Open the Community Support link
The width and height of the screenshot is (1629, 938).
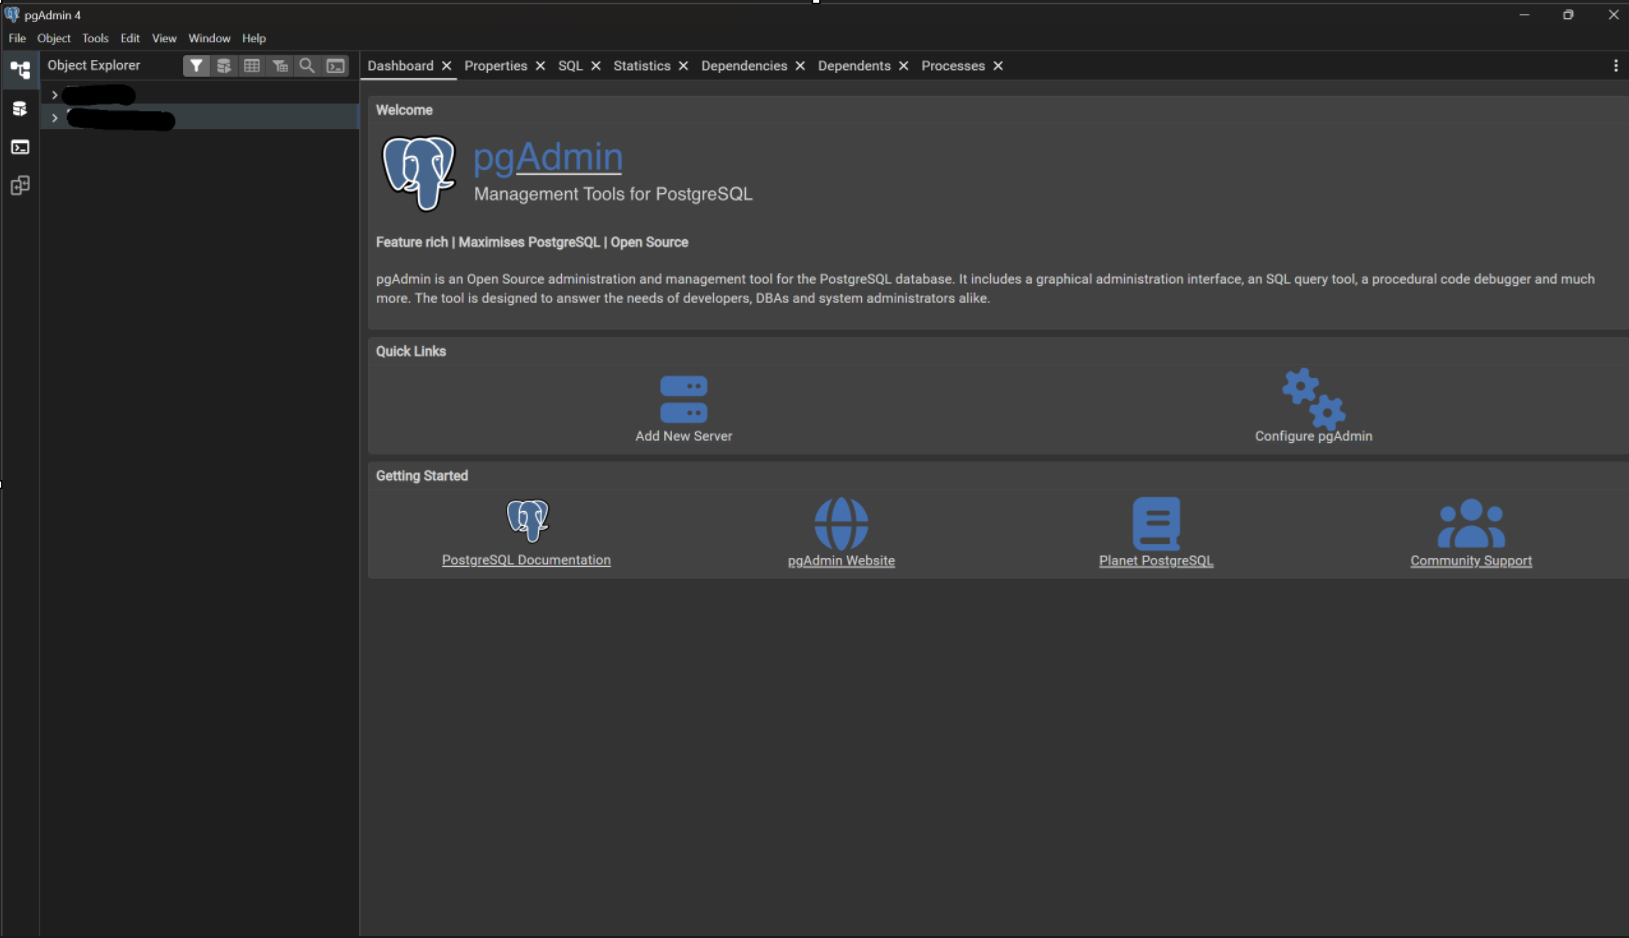click(x=1470, y=560)
